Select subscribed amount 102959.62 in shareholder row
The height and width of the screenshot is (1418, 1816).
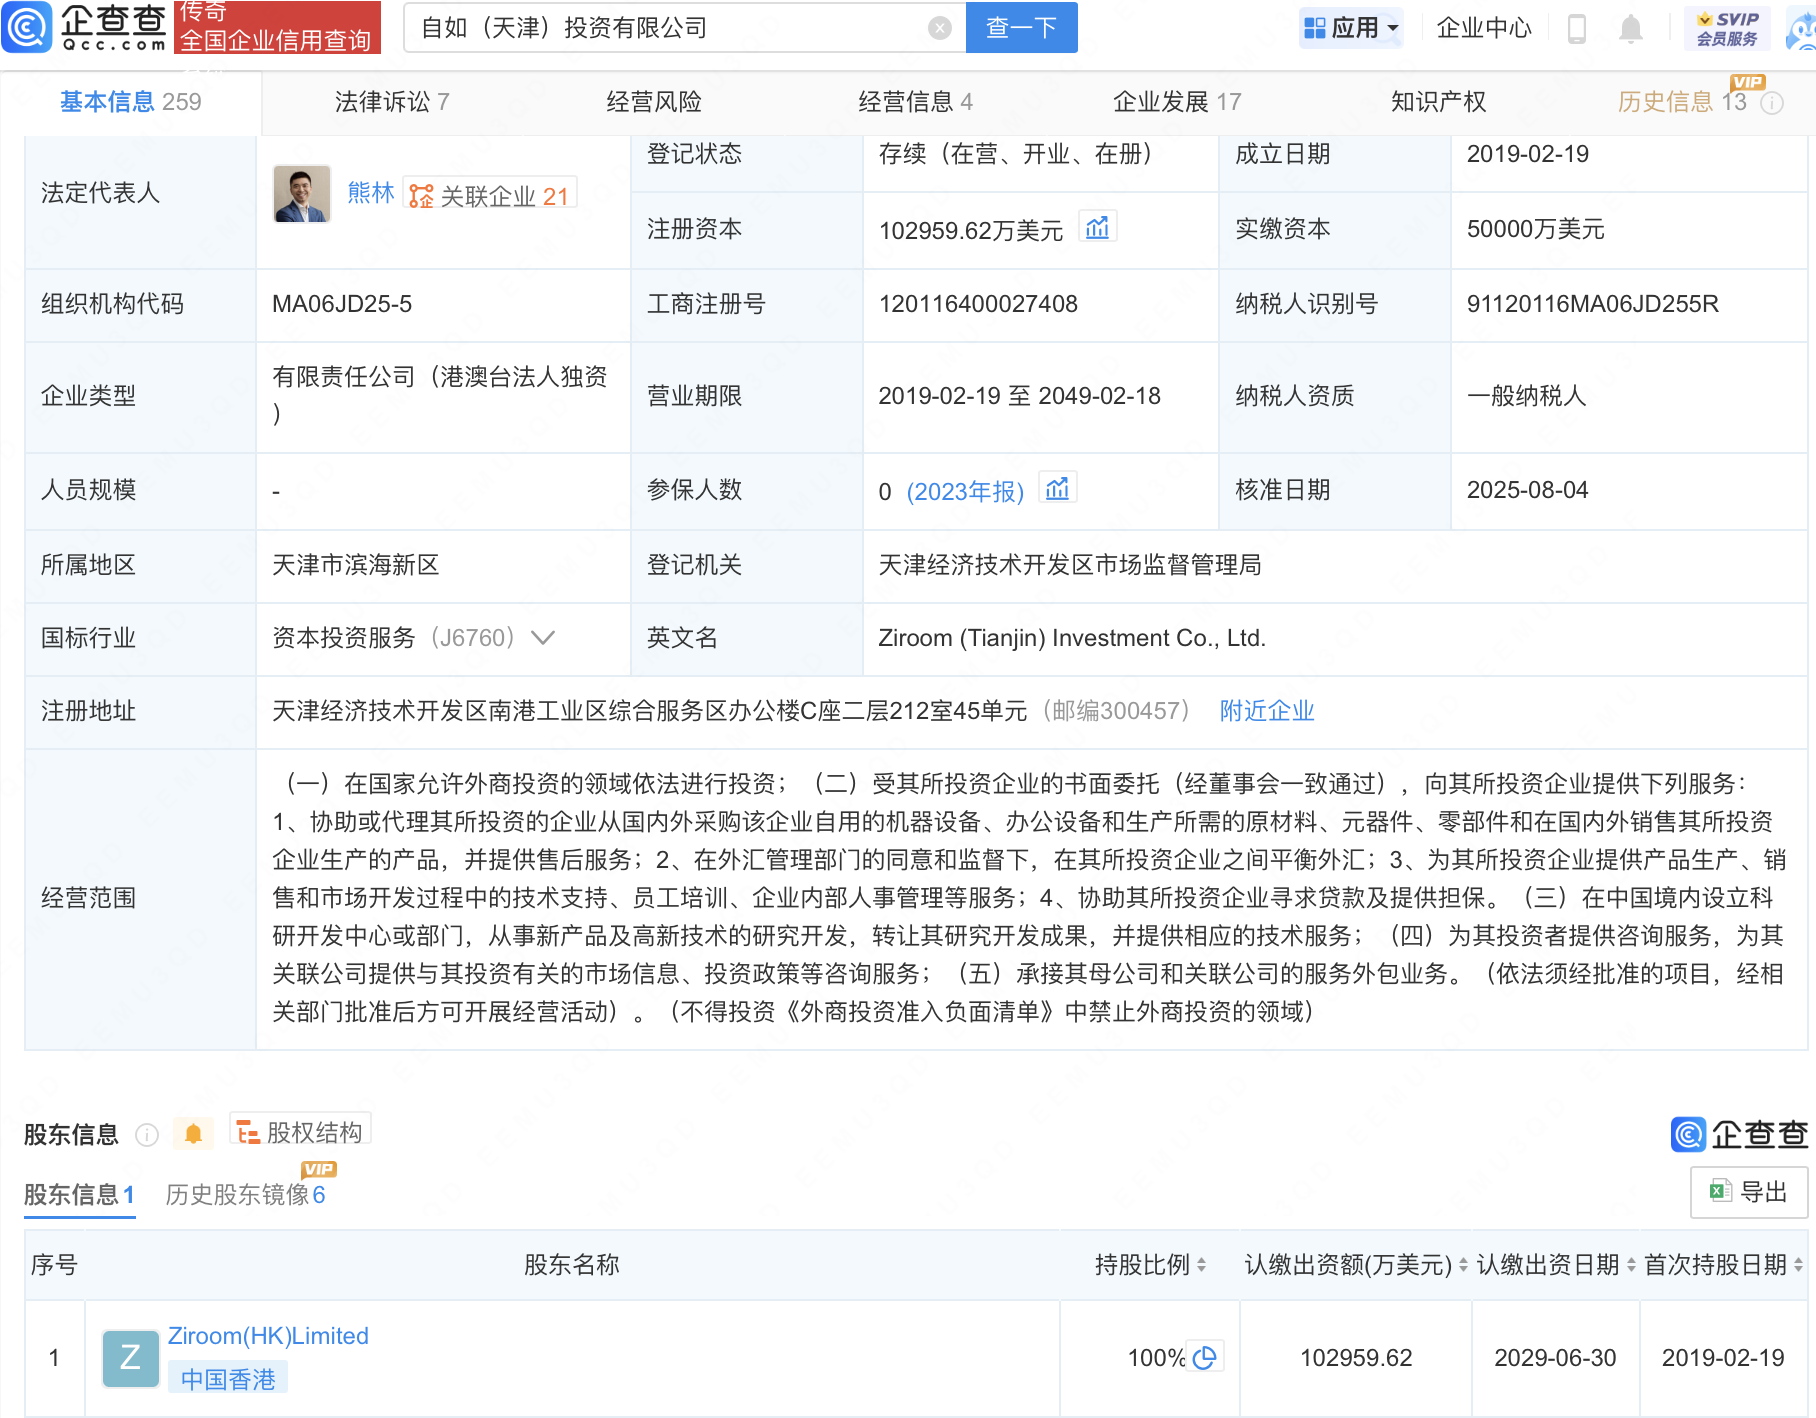pyautogui.click(x=1356, y=1358)
